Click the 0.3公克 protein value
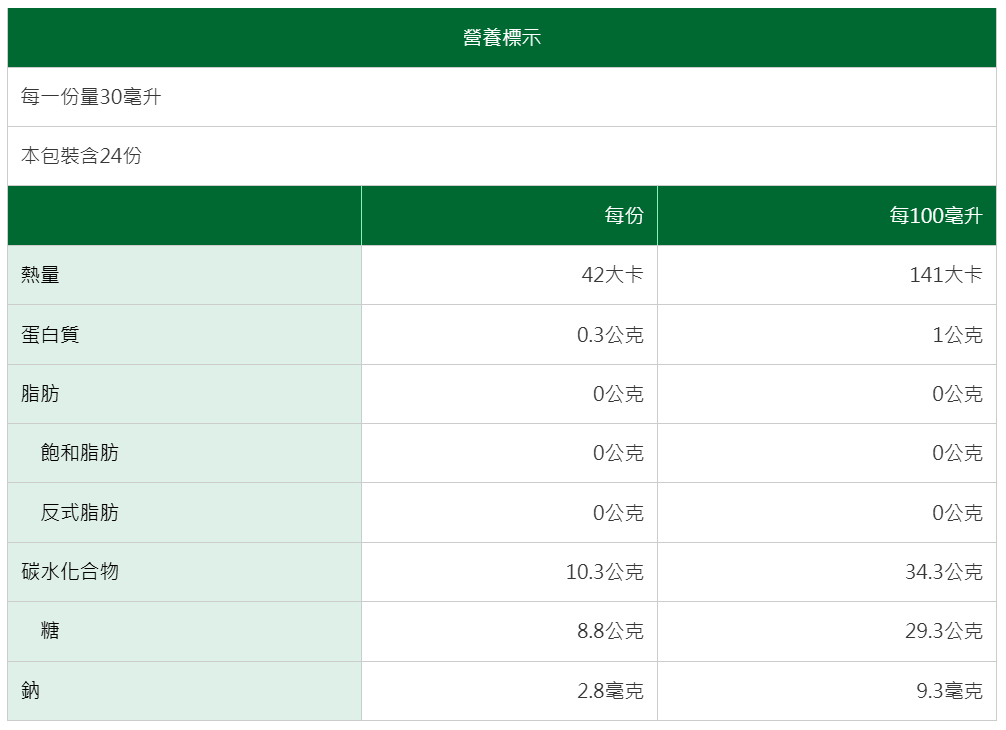 610,334
